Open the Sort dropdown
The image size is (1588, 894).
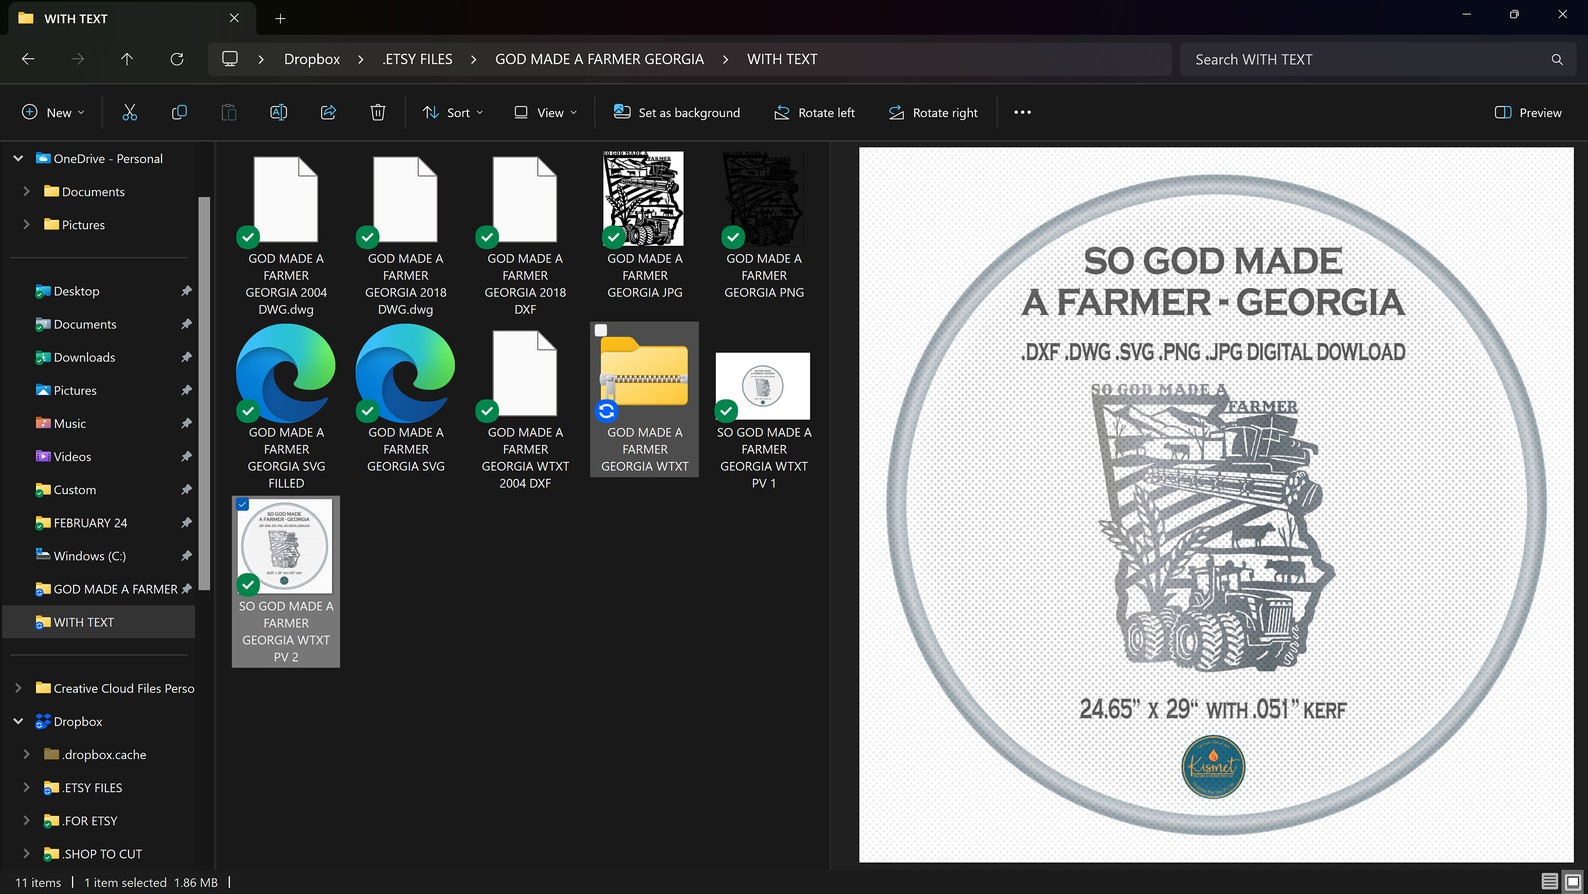[x=453, y=113]
